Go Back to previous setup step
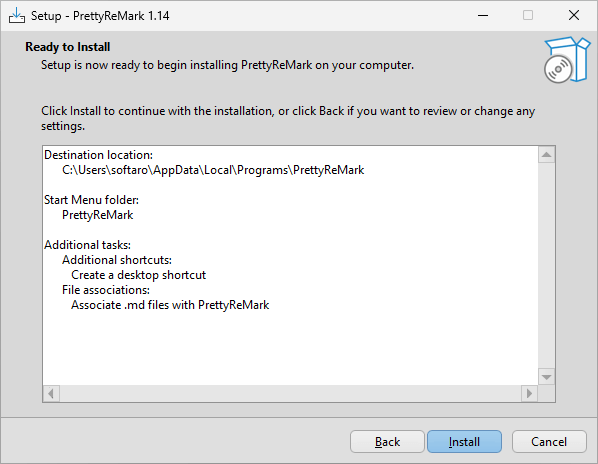 click(x=387, y=442)
